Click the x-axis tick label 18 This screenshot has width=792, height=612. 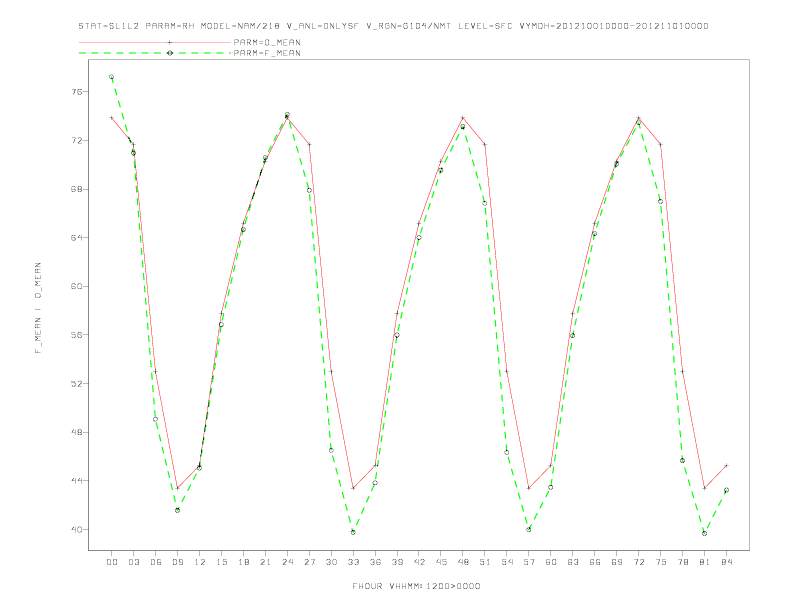coord(243,562)
